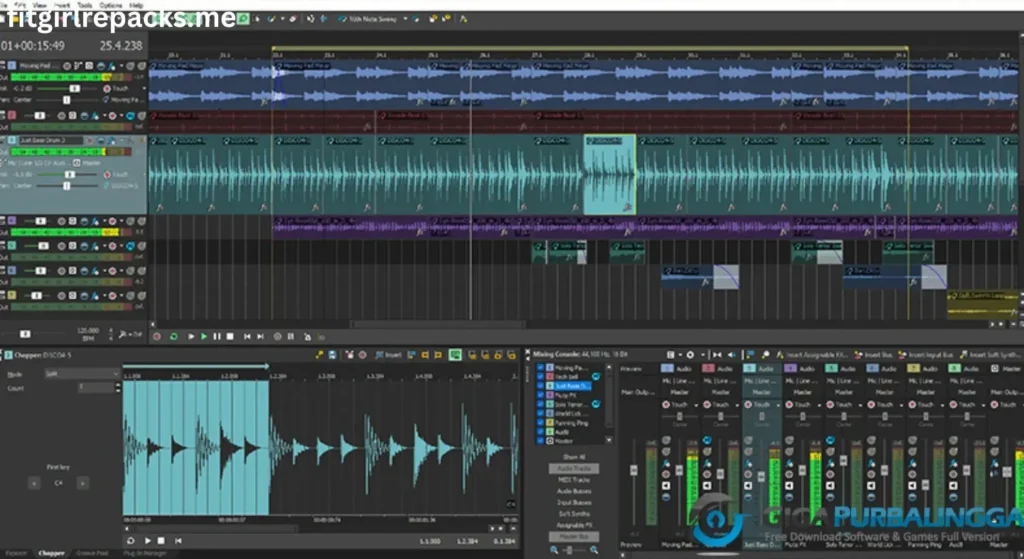Toggle the Solo Tenor checkbox in channel list

[x=540, y=404]
